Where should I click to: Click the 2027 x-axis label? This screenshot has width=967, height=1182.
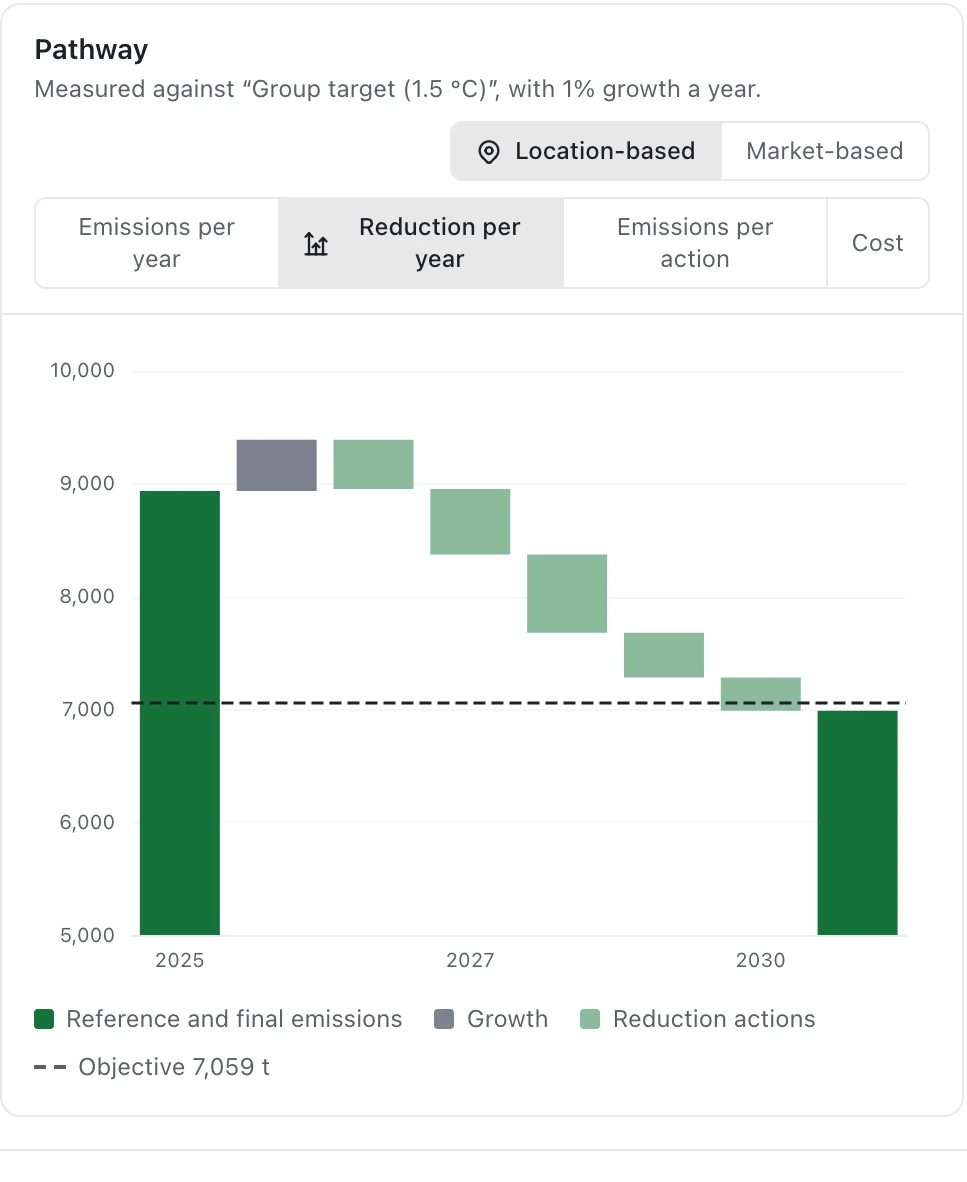[470, 960]
